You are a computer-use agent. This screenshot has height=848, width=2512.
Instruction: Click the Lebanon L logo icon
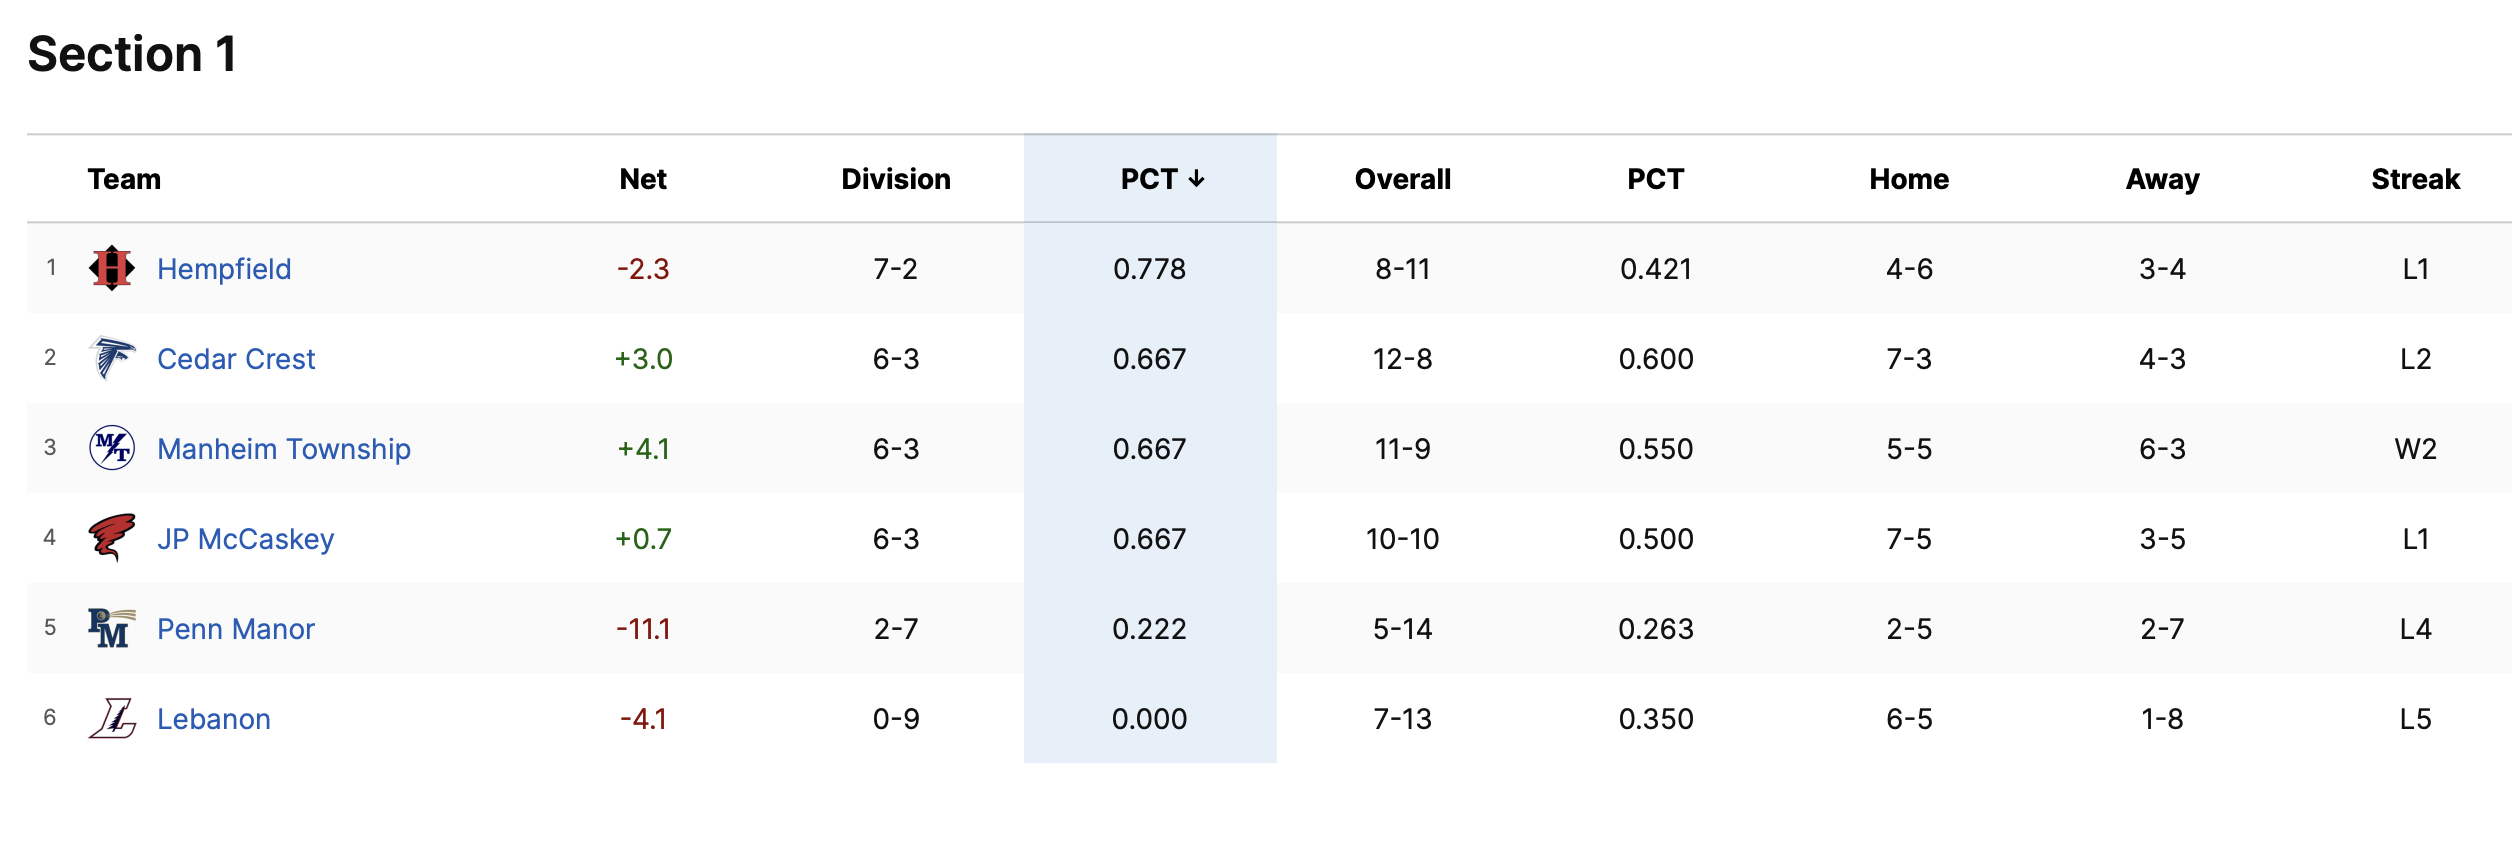pyautogui.click(x=112, y=718)
